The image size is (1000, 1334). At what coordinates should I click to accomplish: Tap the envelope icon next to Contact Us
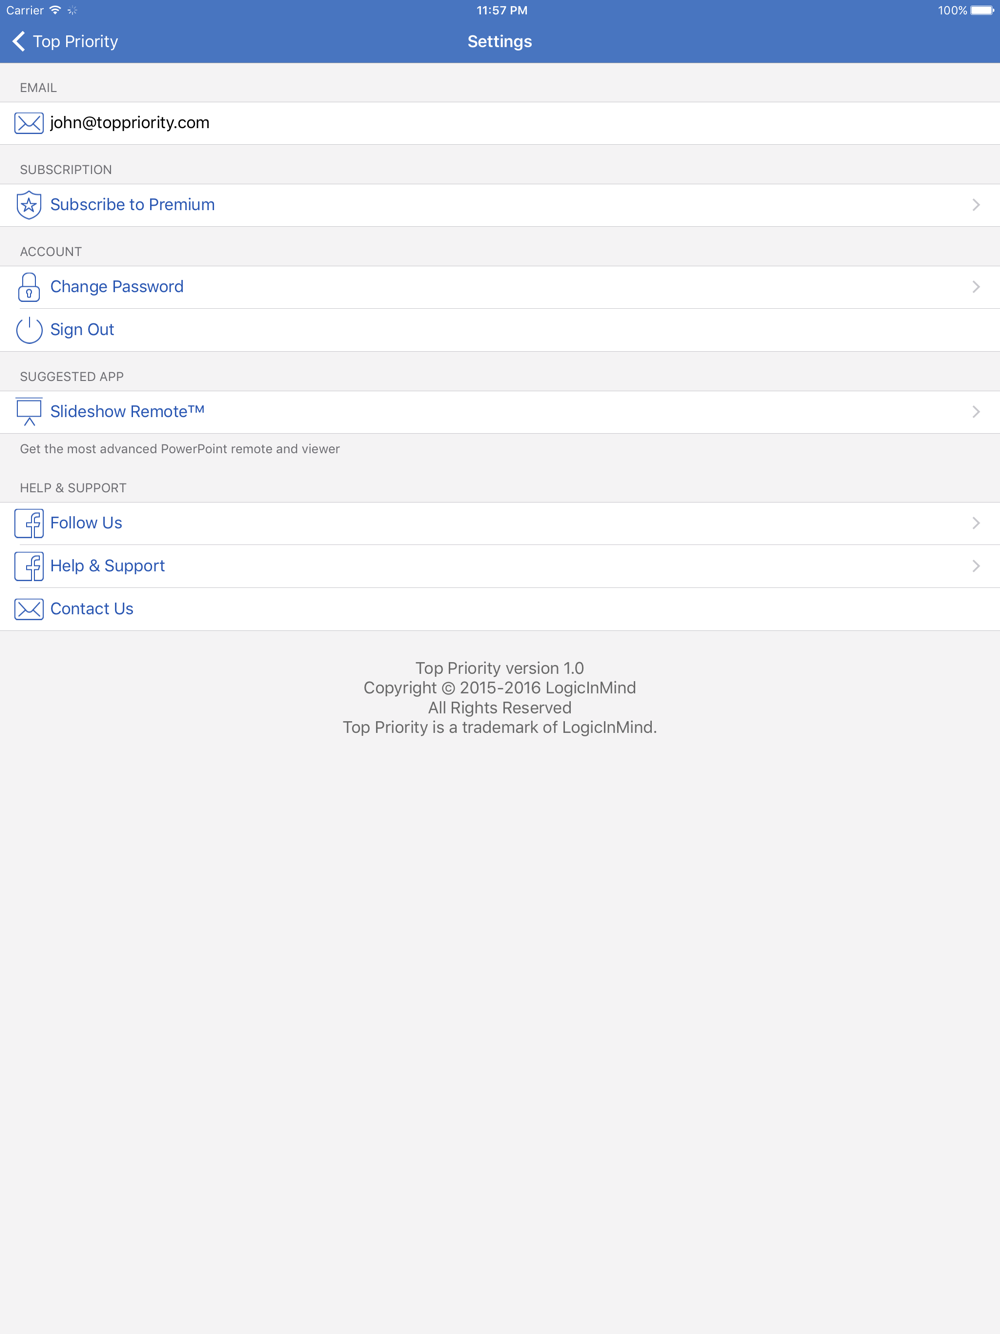[29, 609]
